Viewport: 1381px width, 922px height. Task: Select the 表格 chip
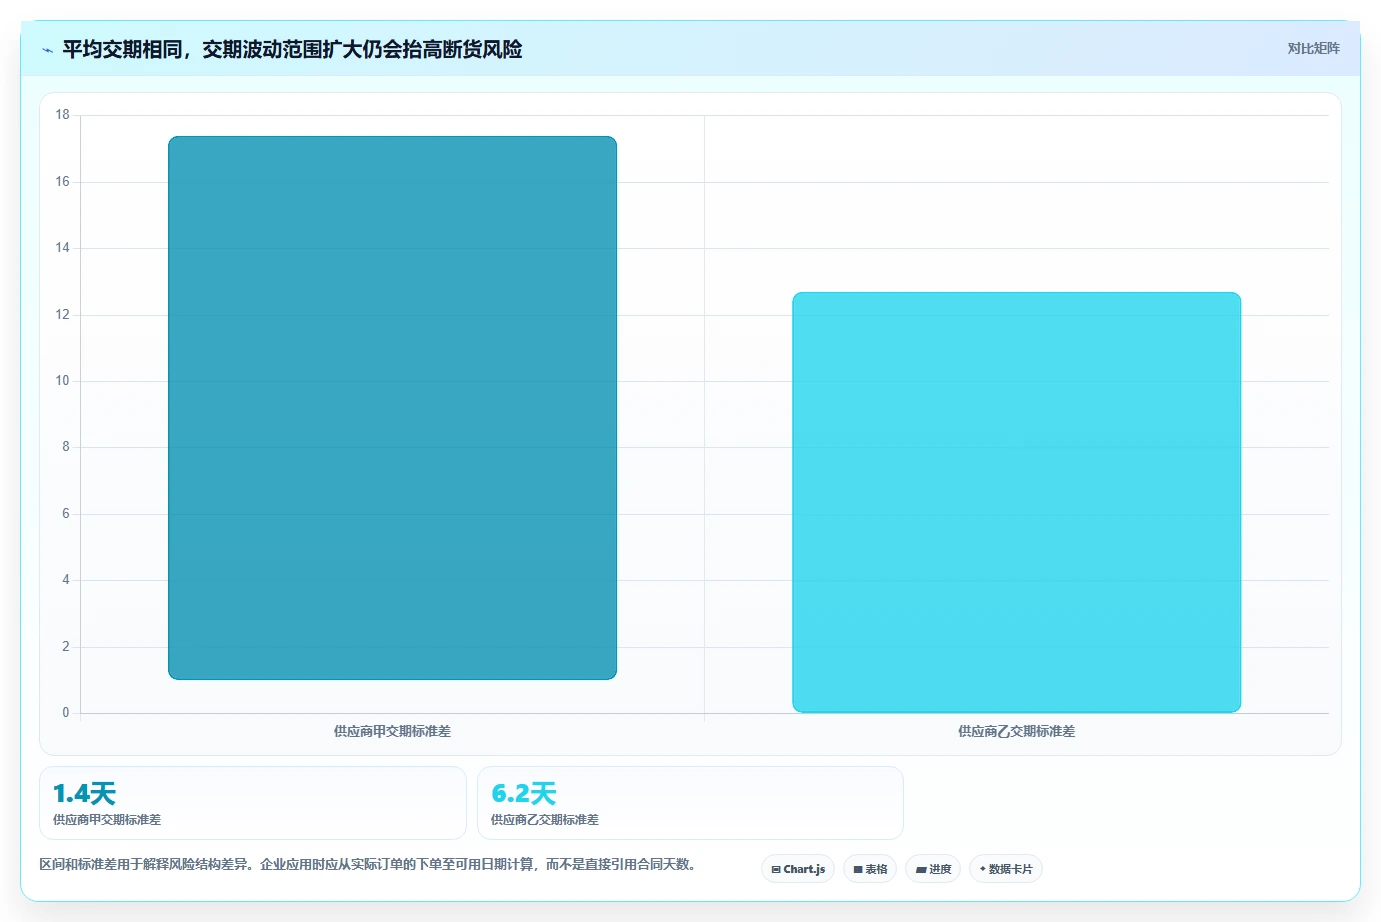pos(870,869)
